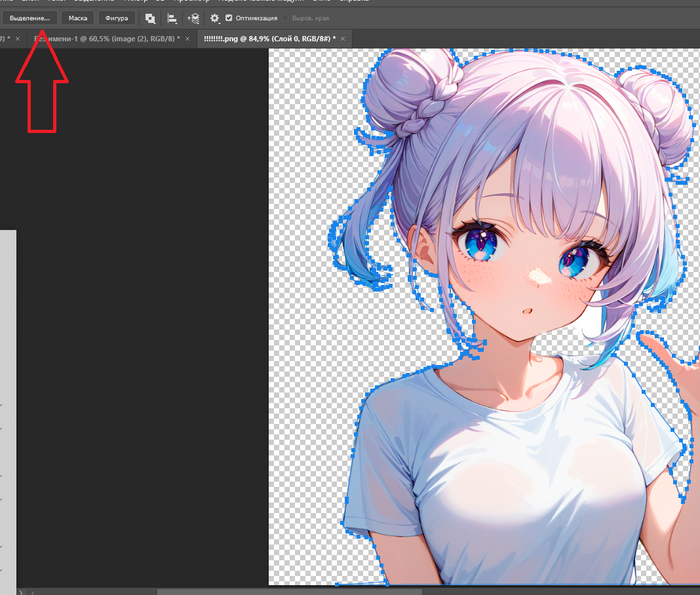Open the path operations icon menu
This screenshot has width=700, height=595.
pos(150,18)
